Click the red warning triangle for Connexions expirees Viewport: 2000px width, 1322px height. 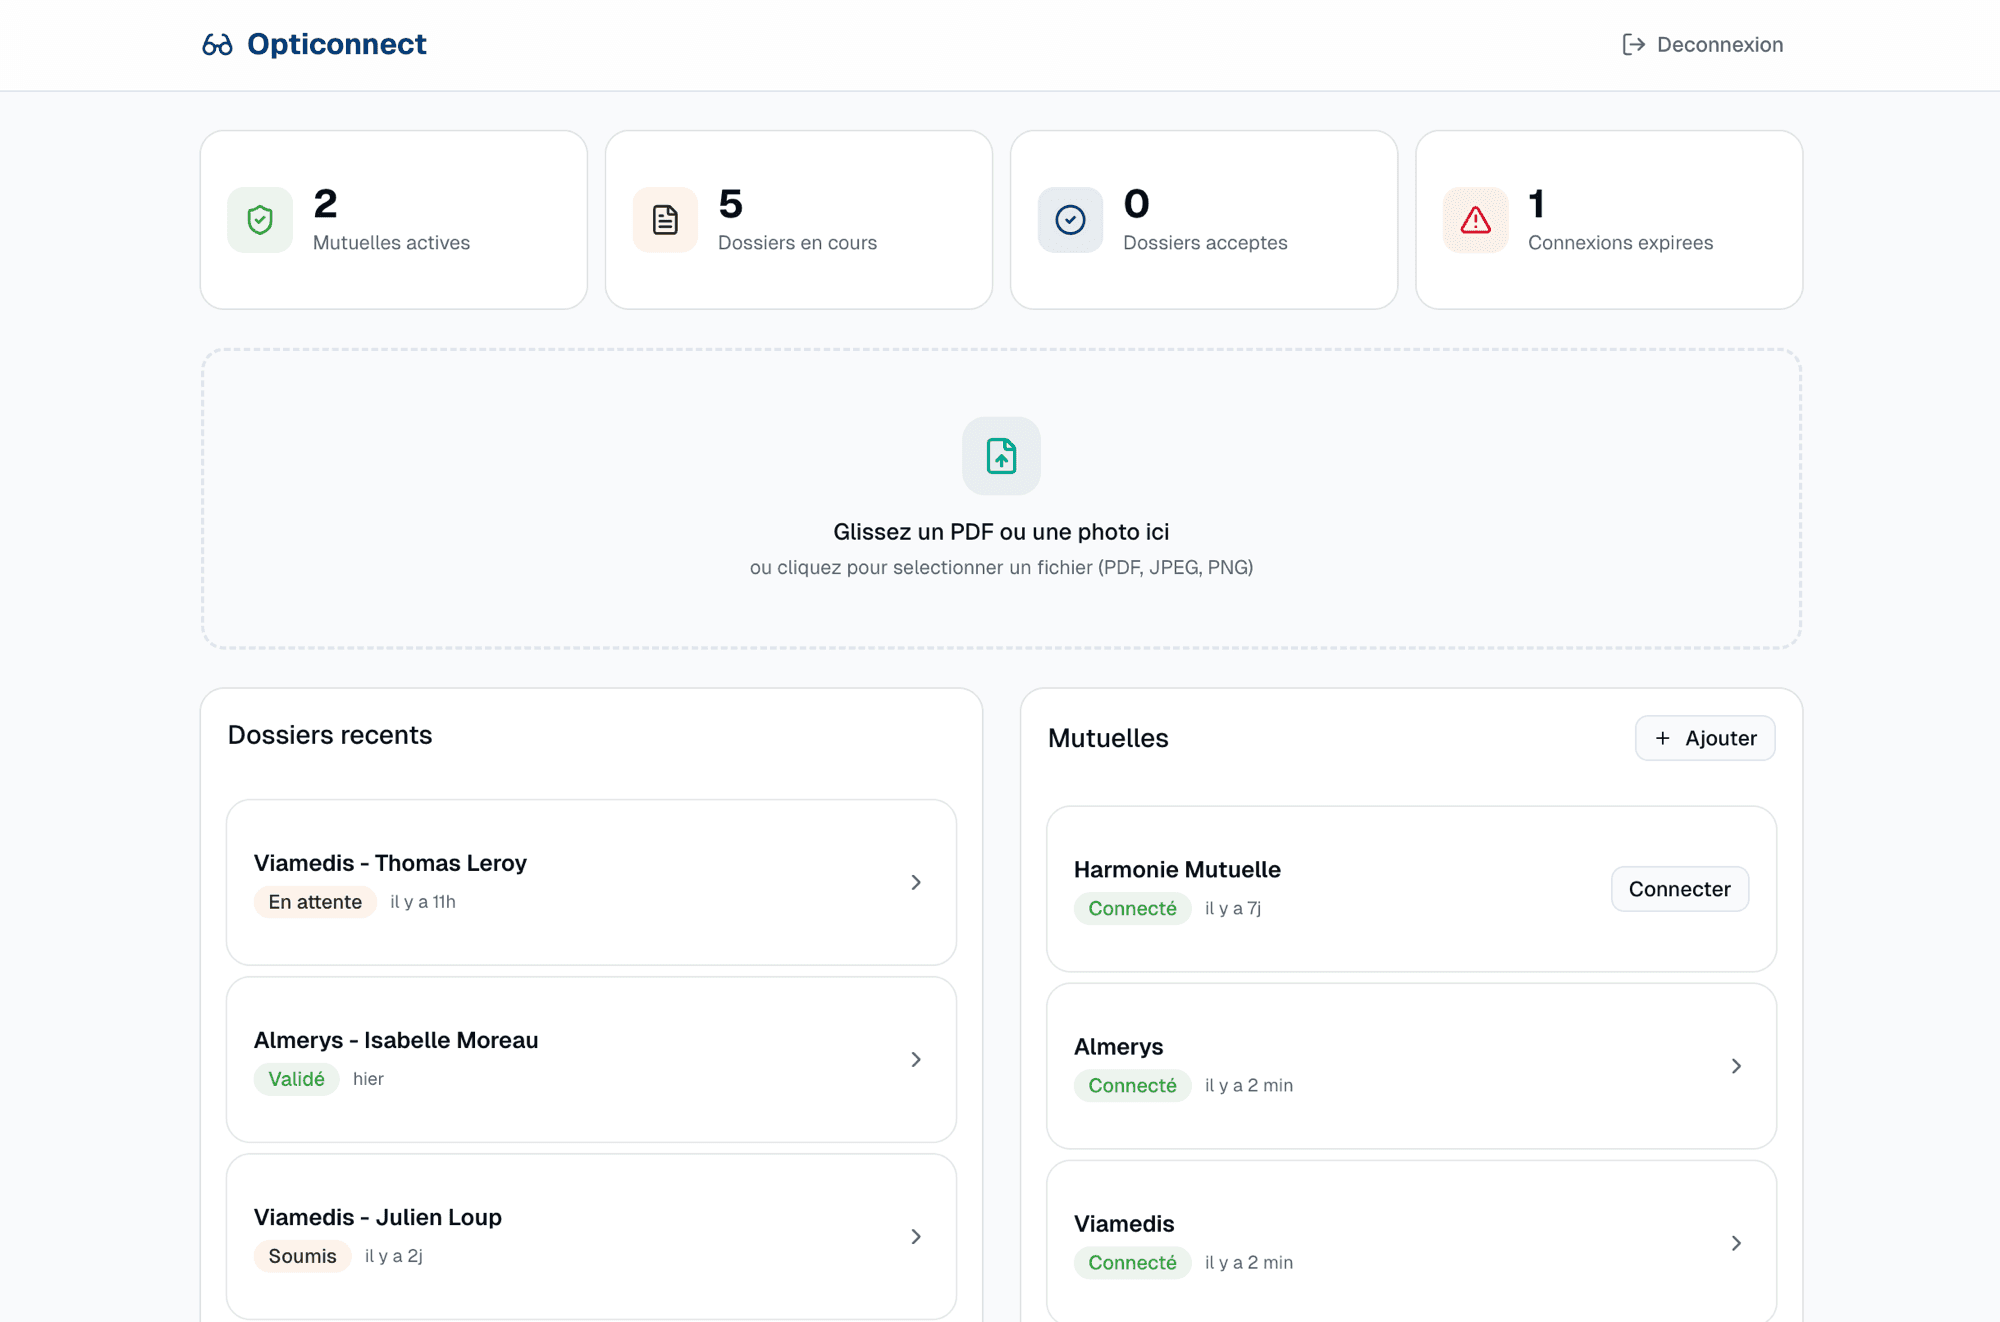pyautogui.click(x=1475, y=219)
